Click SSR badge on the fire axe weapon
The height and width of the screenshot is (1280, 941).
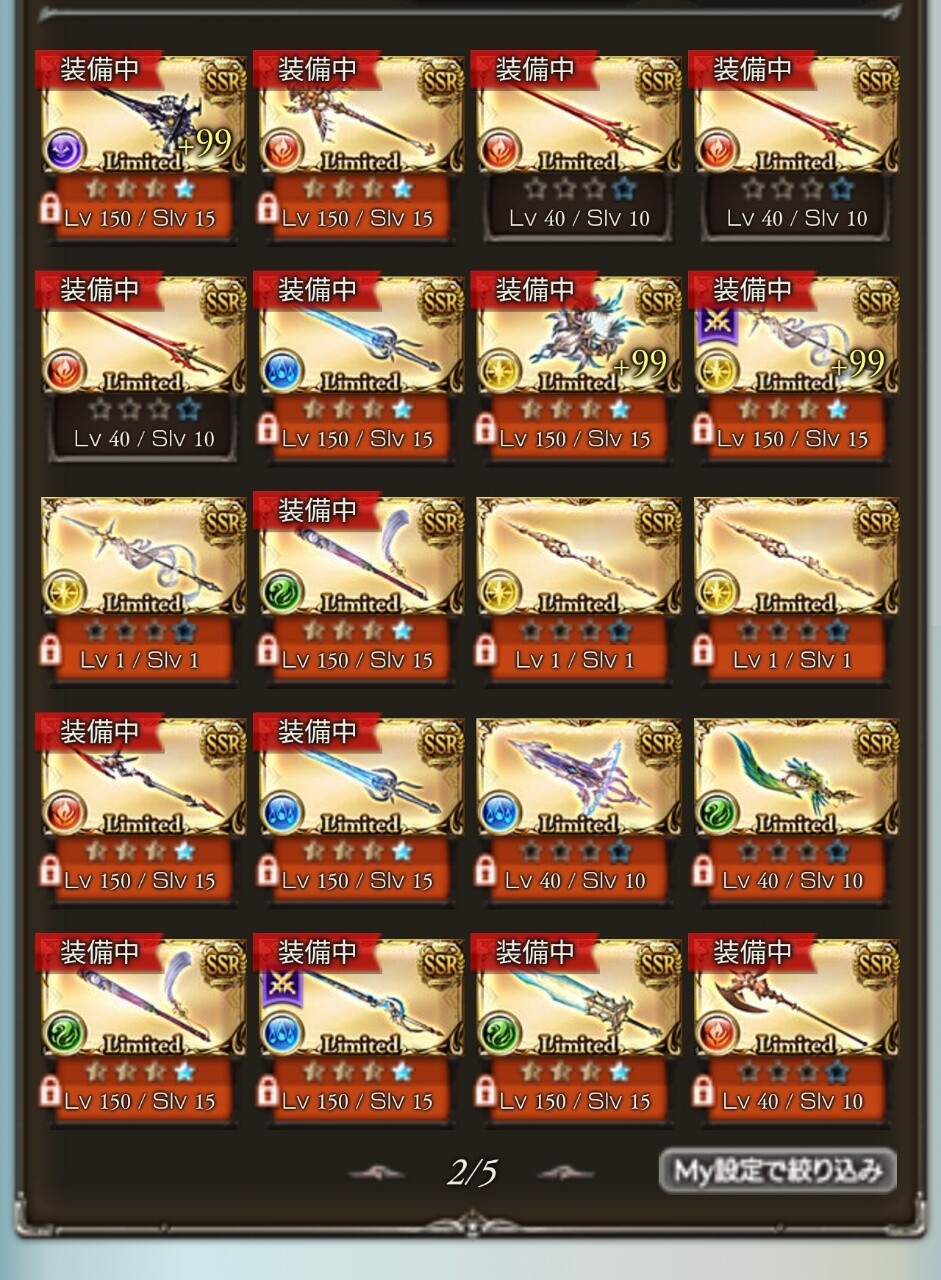point(876,963)
